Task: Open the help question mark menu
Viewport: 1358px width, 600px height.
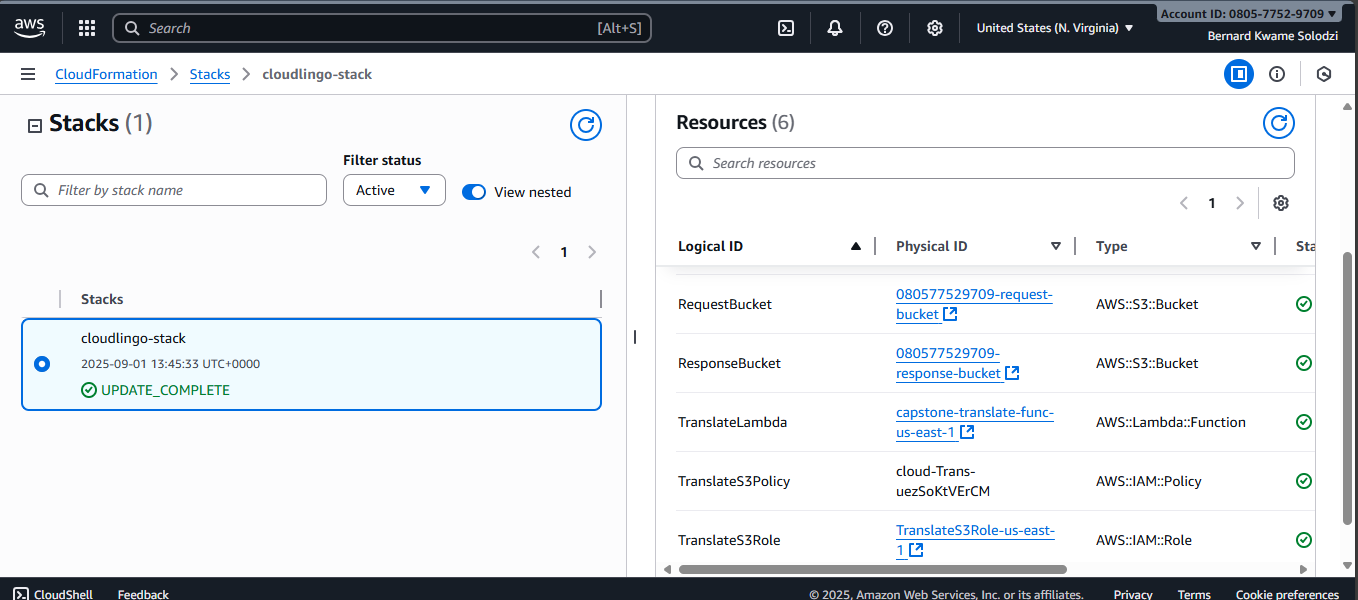Action: (x=885, y=28)
